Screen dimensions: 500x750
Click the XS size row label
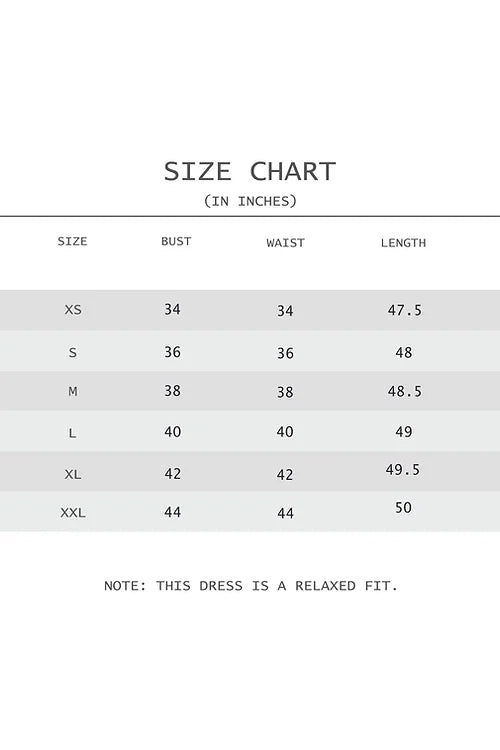pyautogui.click(x=73, y=310)
